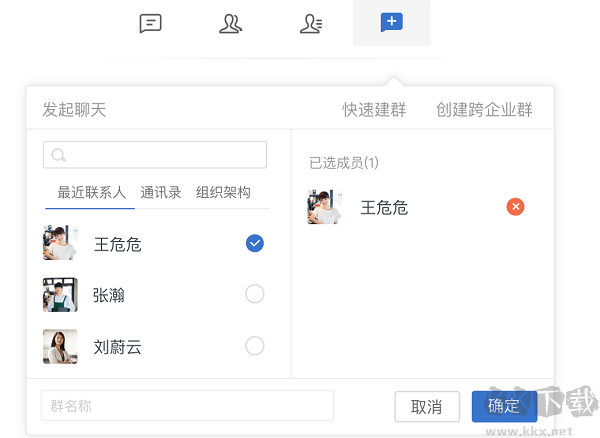Click 张瀚's avatar photo
The width and height of the screenshot is (600, 438).
tap(60, 295)
